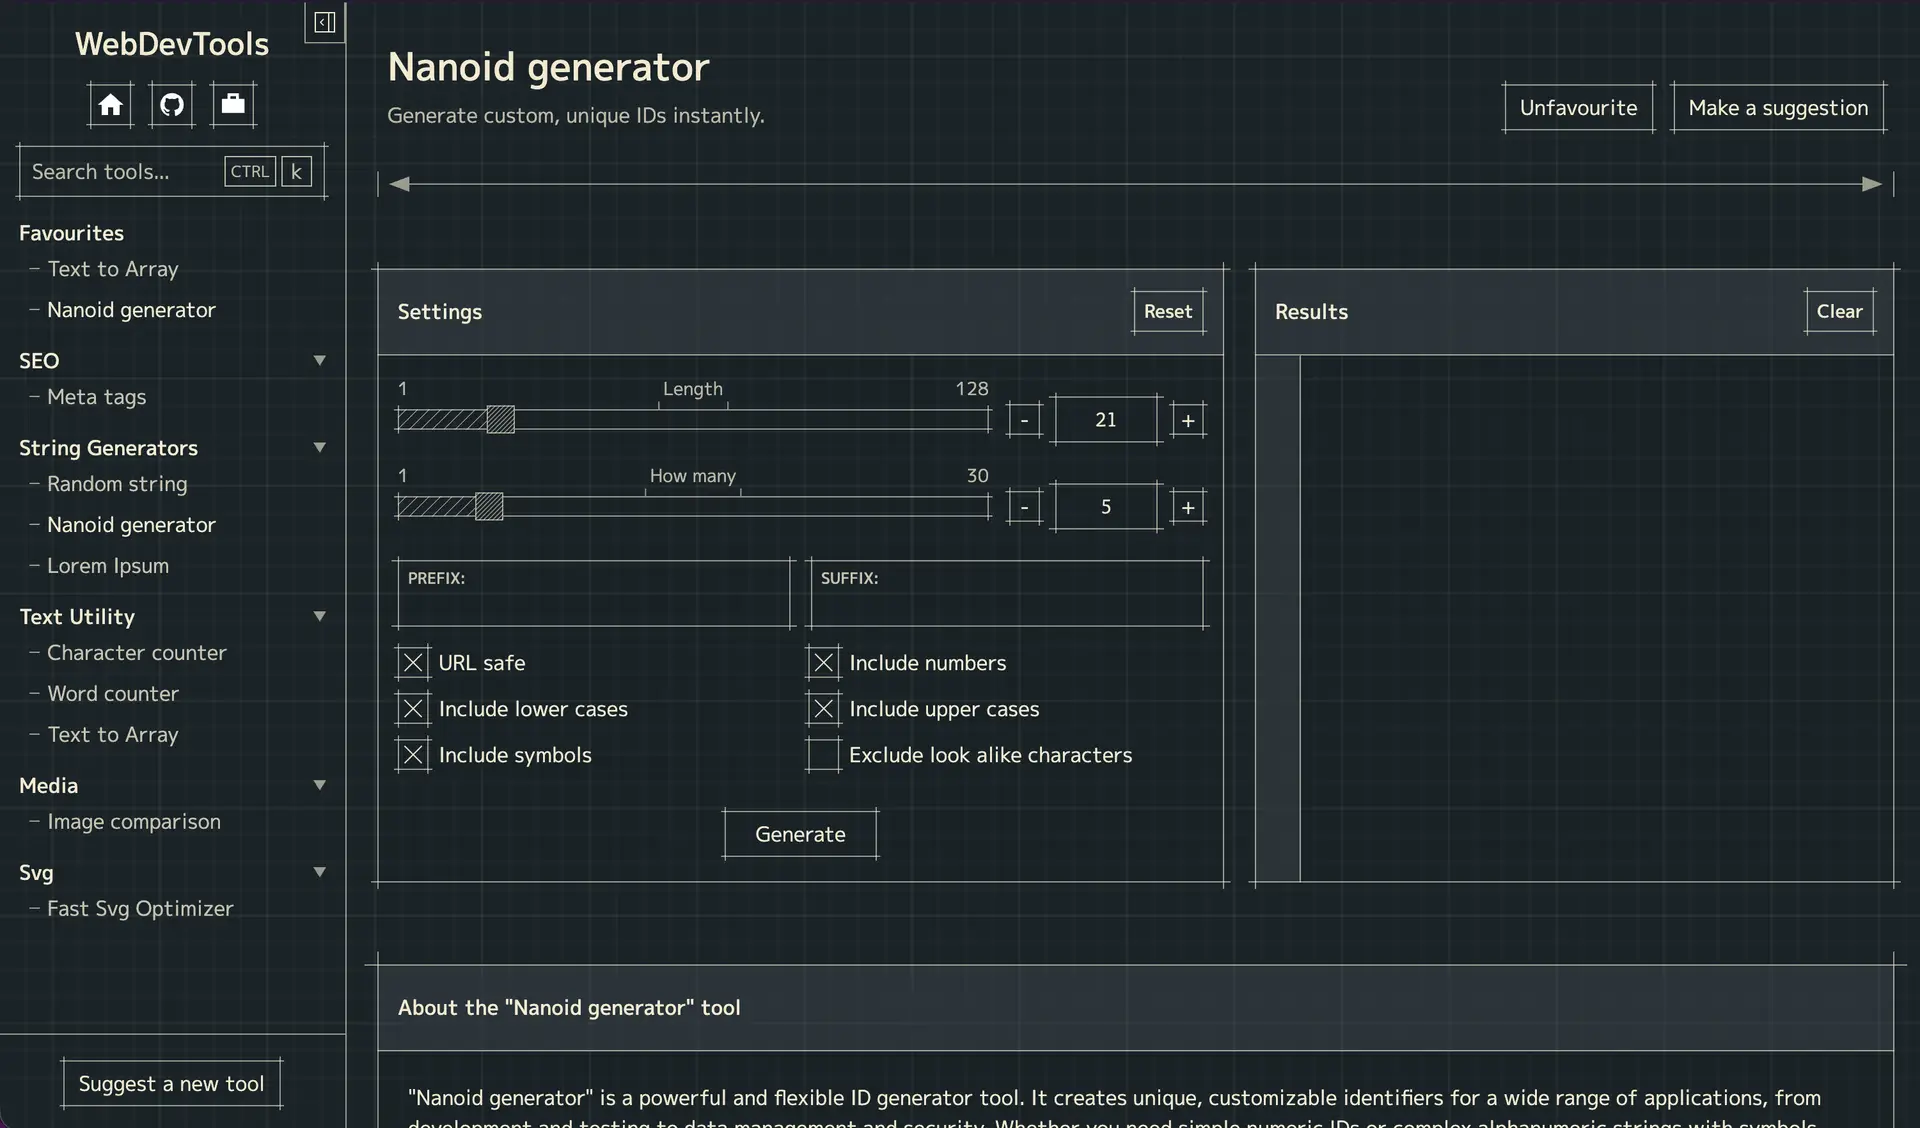
Task: Collapse the SEO section
Action: [x=319, y=360]
